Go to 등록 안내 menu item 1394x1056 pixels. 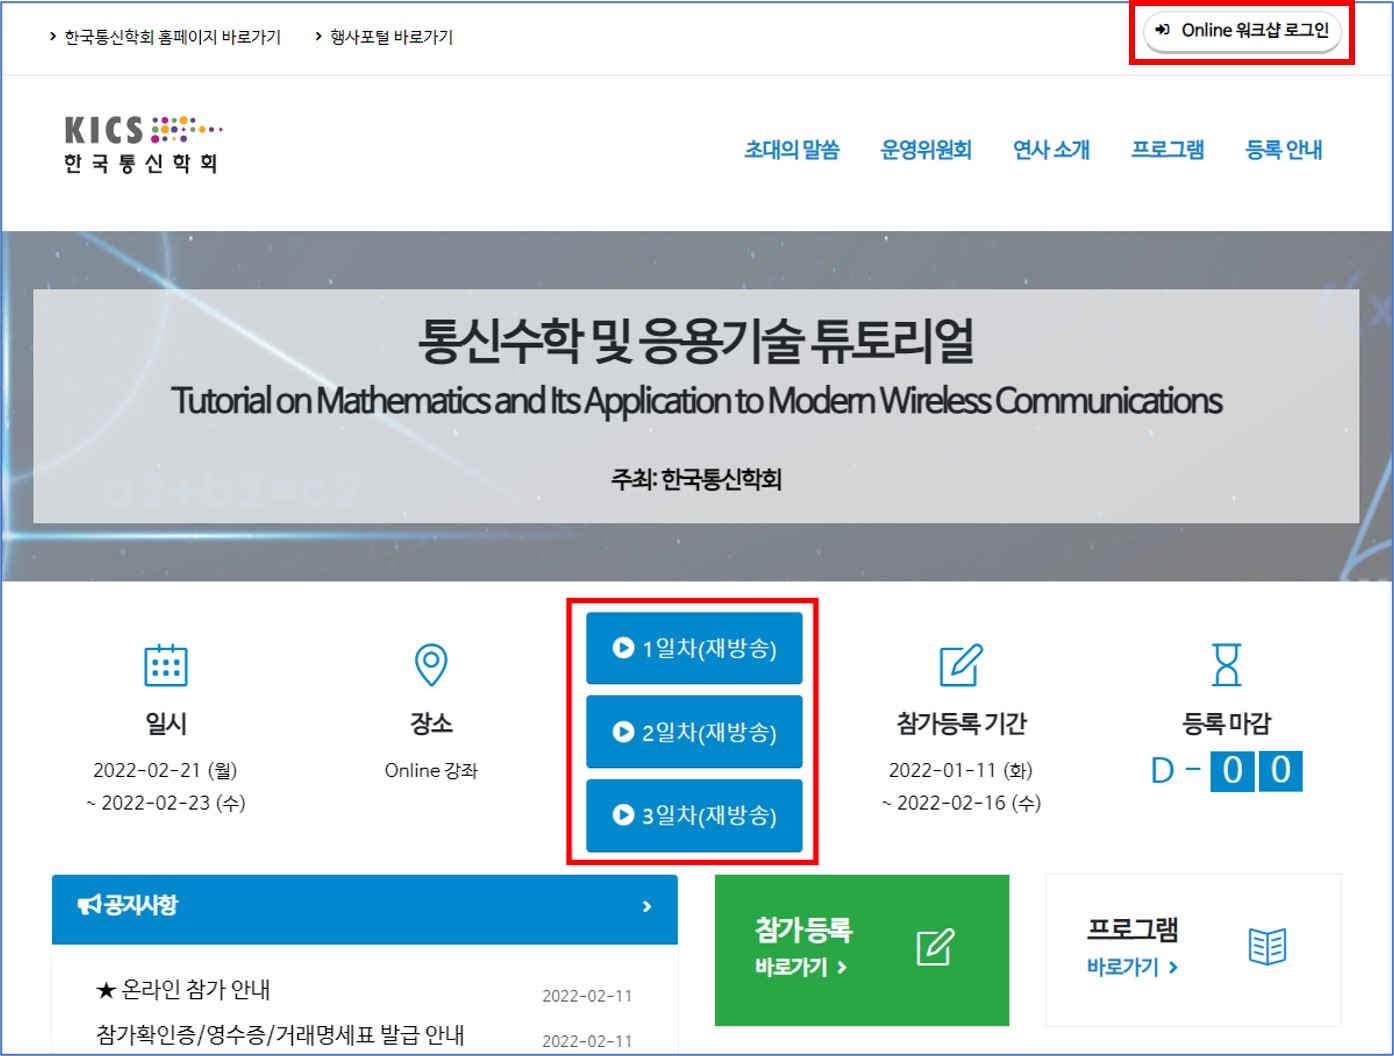pos(1283,150)
